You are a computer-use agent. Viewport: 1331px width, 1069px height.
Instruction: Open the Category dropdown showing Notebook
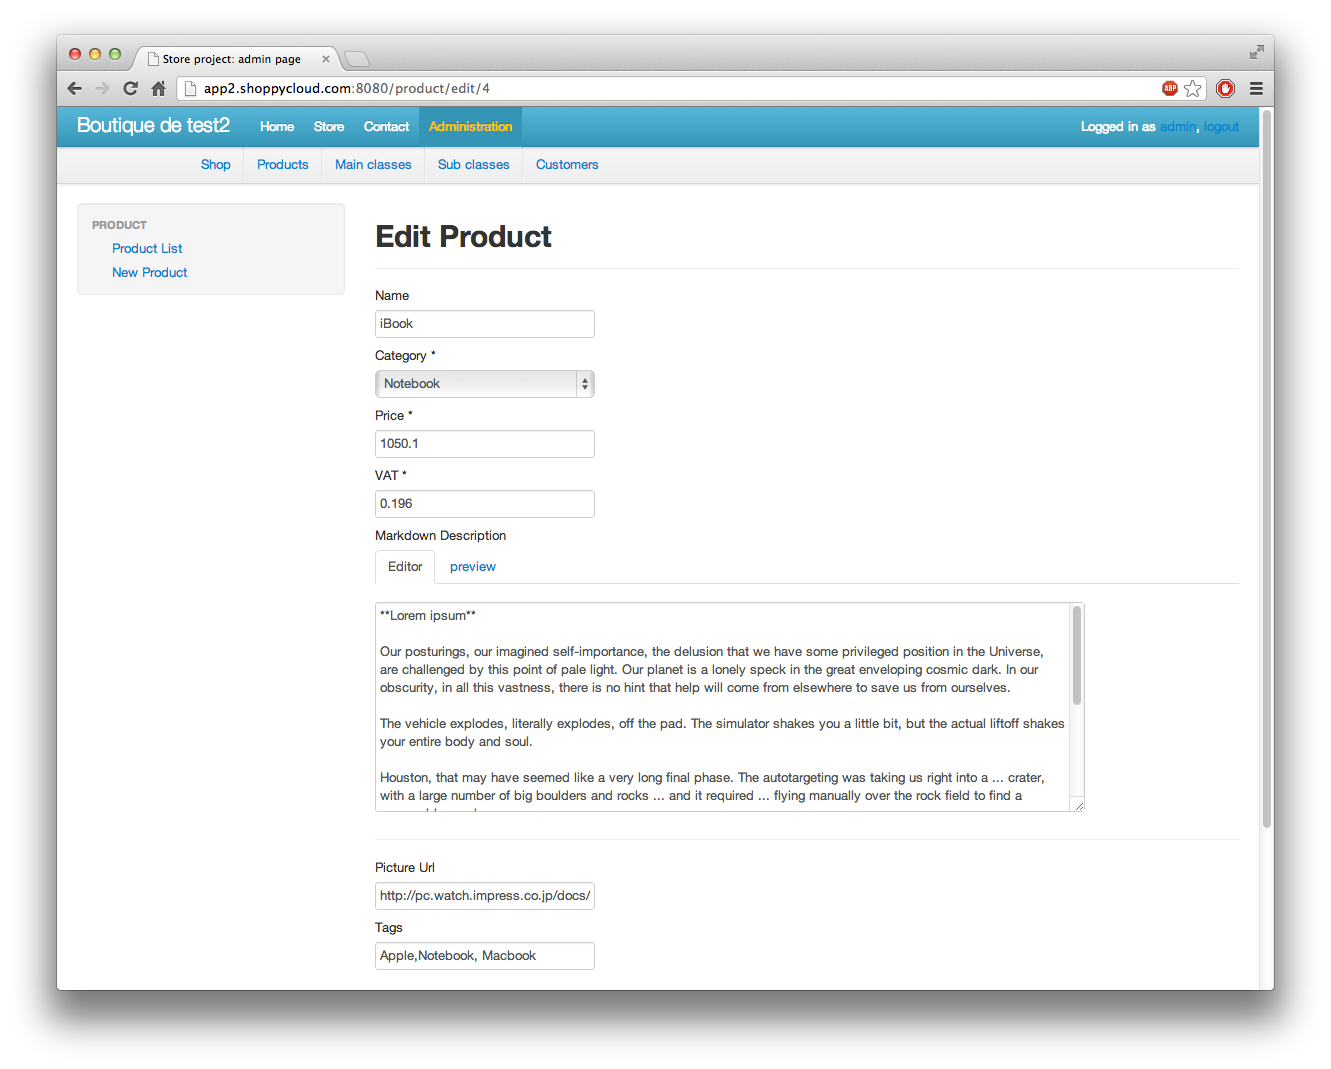click(x=484, y=384)
